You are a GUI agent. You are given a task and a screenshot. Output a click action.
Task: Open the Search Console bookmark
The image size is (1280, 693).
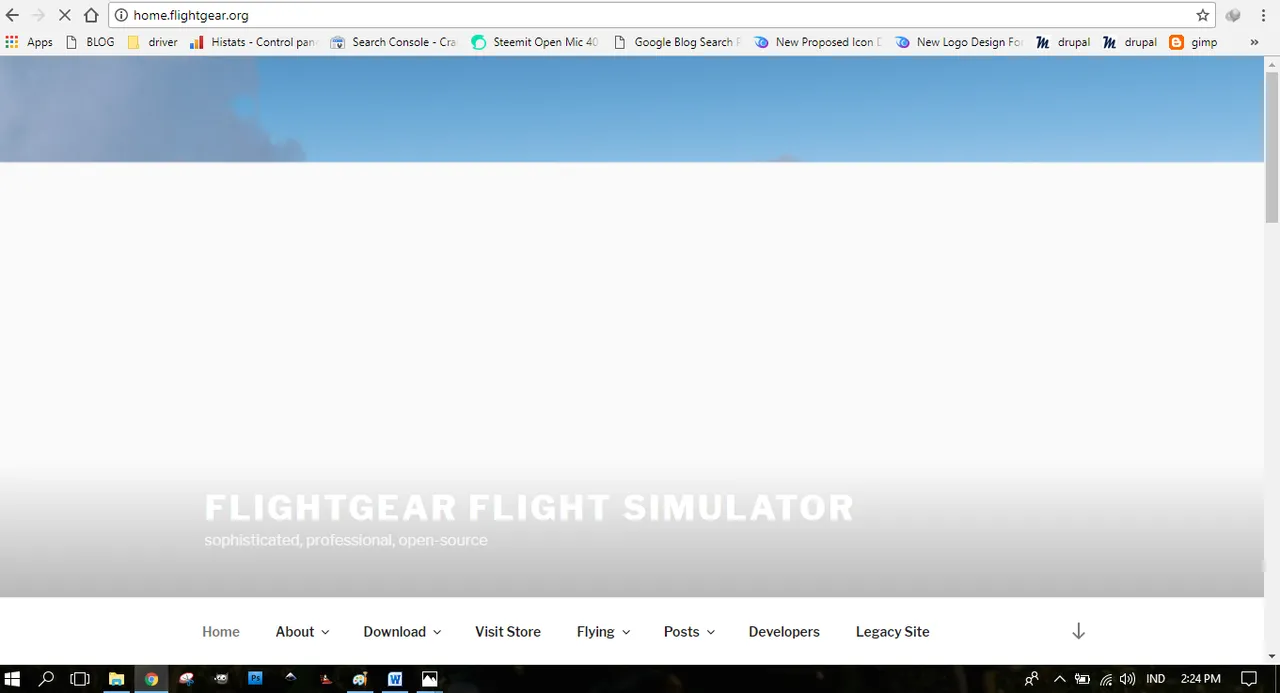[394, 42]
